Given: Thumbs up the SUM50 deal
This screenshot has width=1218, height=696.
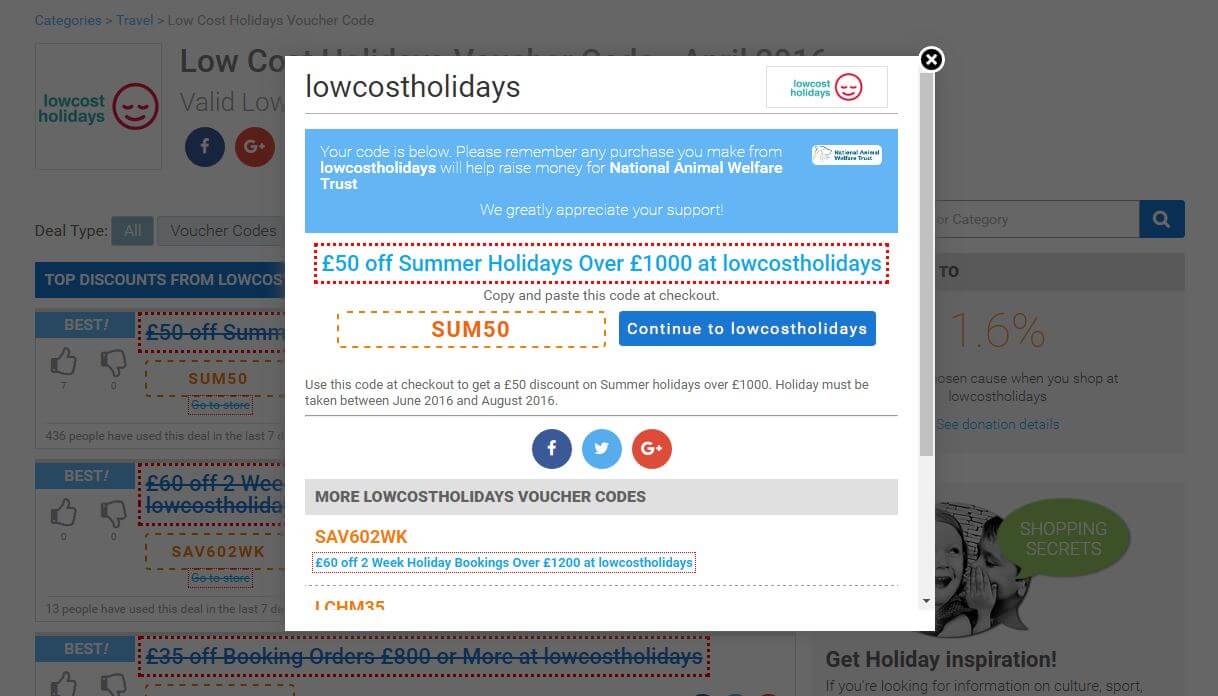Looking at the screenshot, I should pos(63,362).
